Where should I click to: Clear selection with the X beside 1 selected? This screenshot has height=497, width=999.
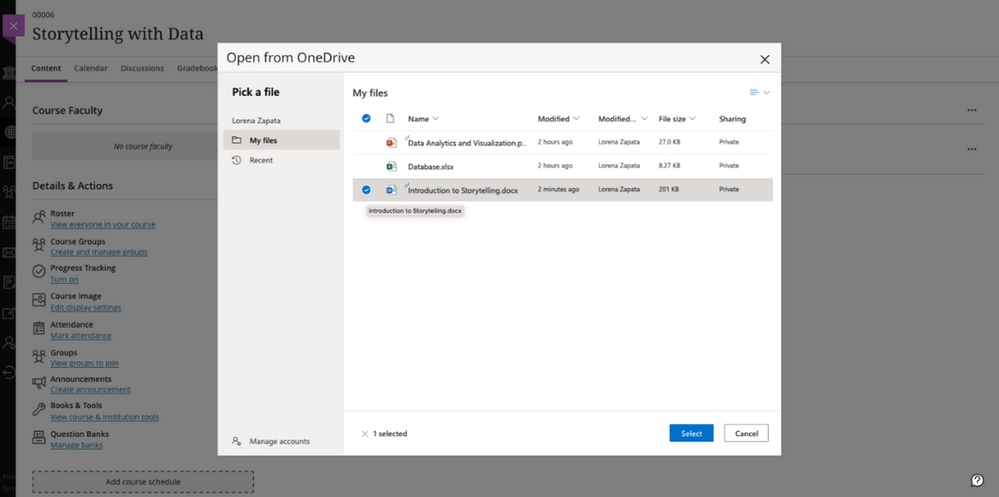click(x=365, y=434)
